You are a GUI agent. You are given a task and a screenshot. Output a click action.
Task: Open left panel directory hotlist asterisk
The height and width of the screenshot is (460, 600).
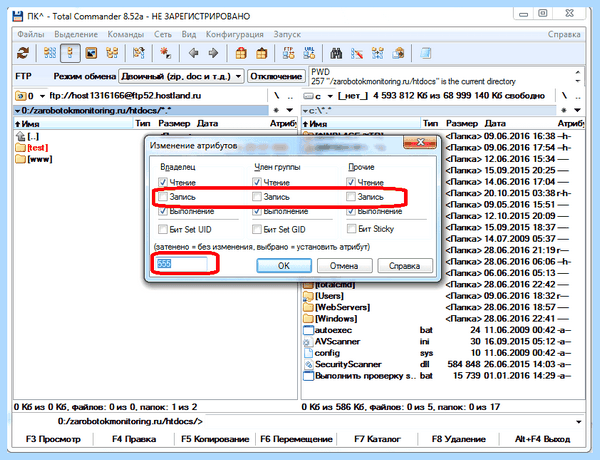[276, 111]
